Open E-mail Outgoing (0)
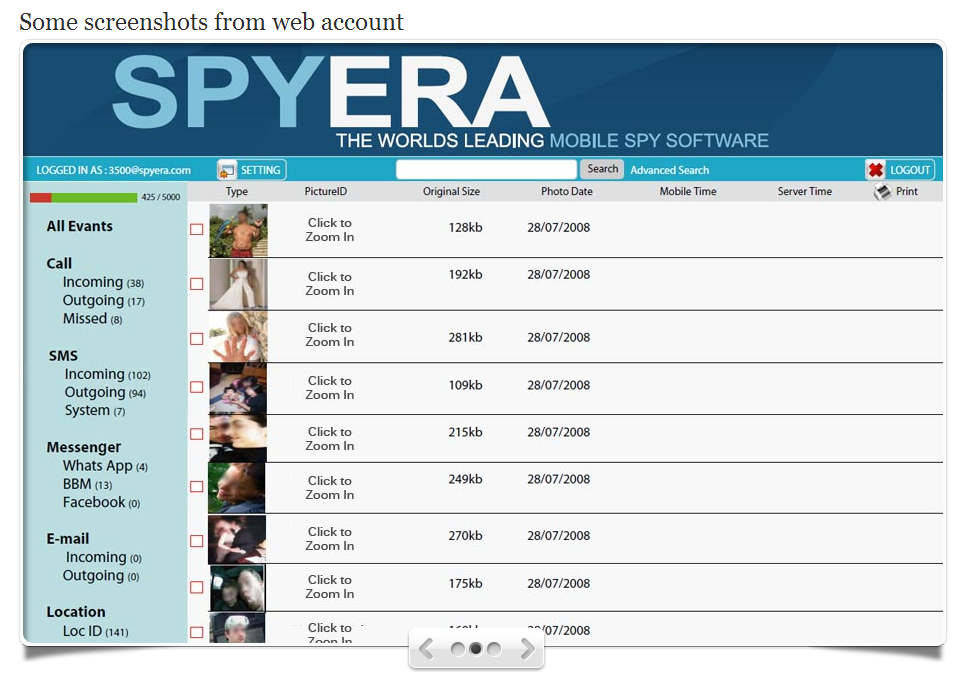979x687 pixels. [x=101, y=575]
